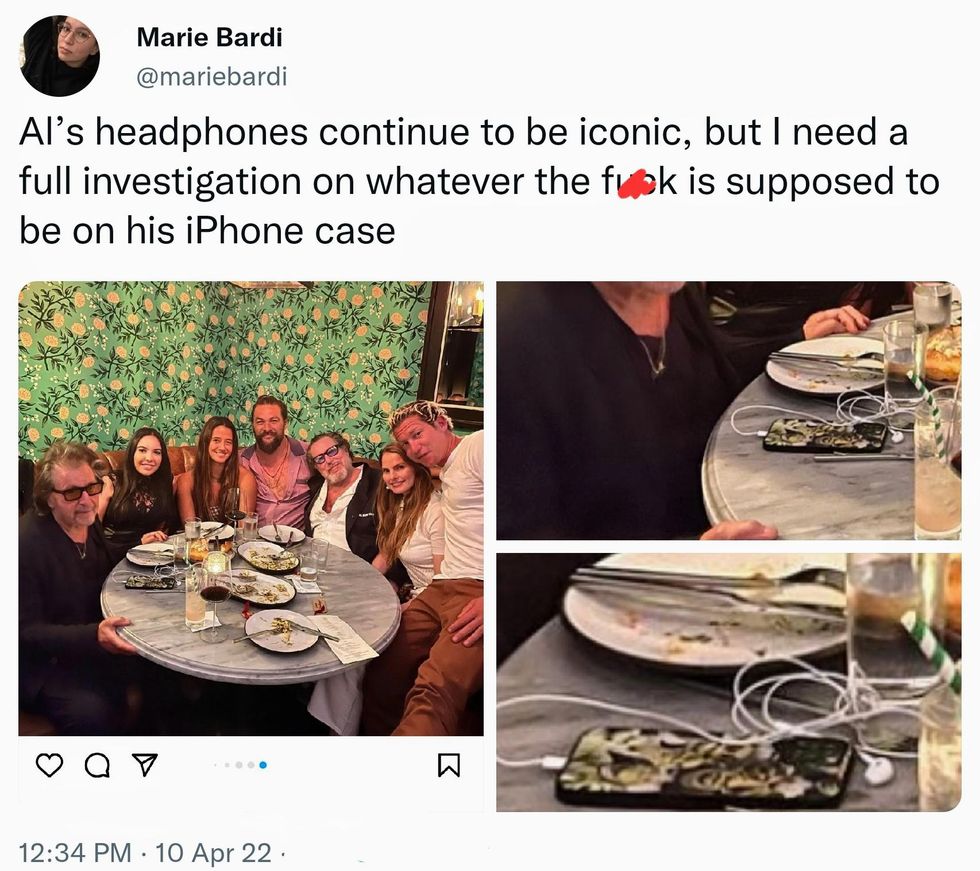Click the red scribble over censored word
The width and height of the screenshot is (980, 871).
click(x=632, y=184)
